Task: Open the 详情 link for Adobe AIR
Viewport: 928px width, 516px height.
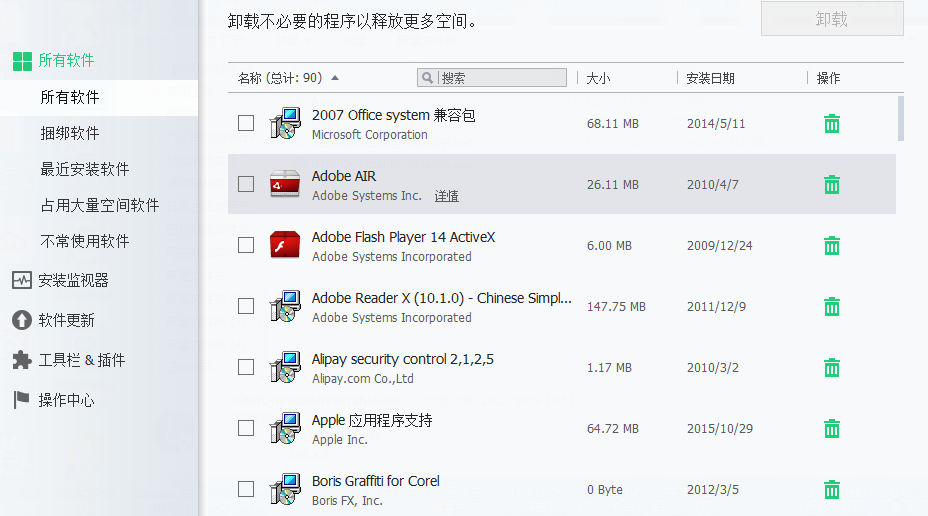Action: (x=446, y=196)
